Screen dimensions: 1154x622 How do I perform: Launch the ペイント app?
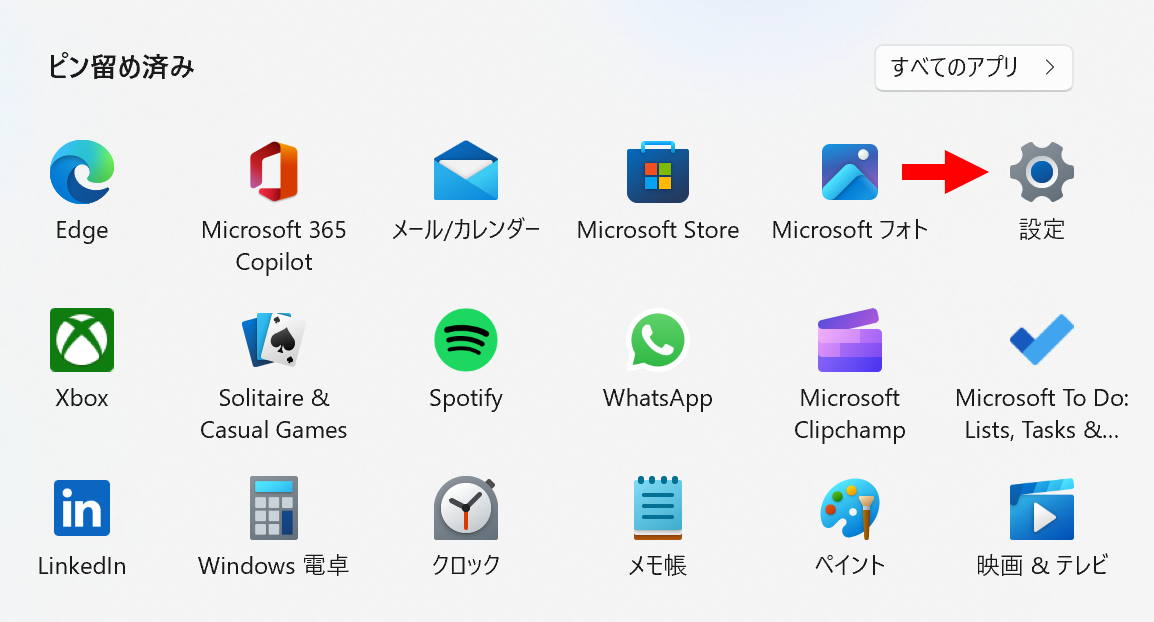tap(849, 509)
